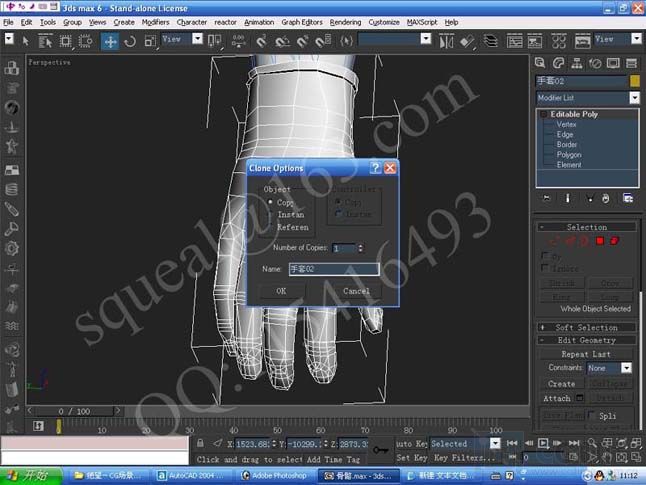This screenshot has height=485, width=646.
Task: Open render type View dropdown
Action: (x=618, y=39)
